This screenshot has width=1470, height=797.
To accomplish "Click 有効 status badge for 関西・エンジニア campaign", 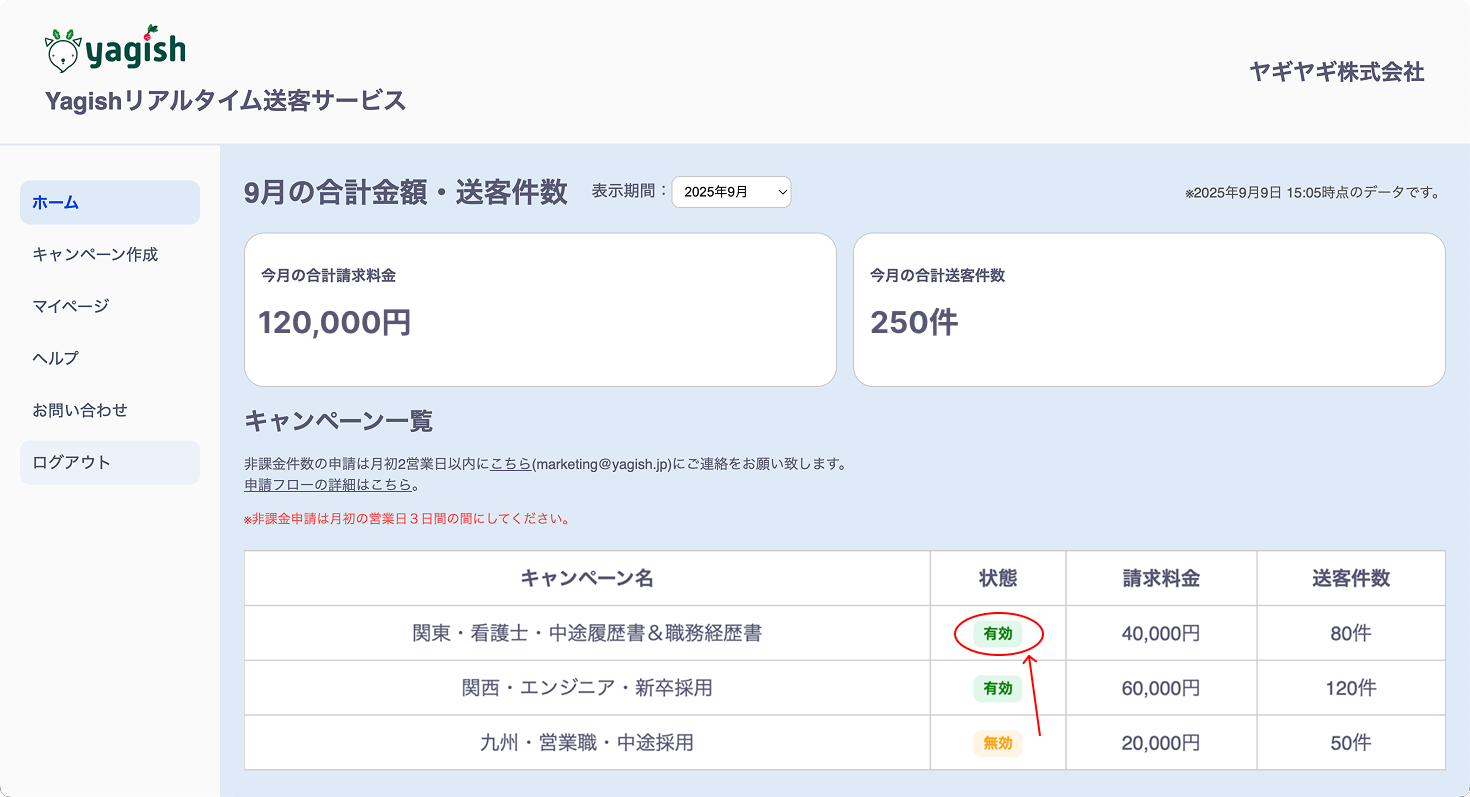I will point(998,688).
